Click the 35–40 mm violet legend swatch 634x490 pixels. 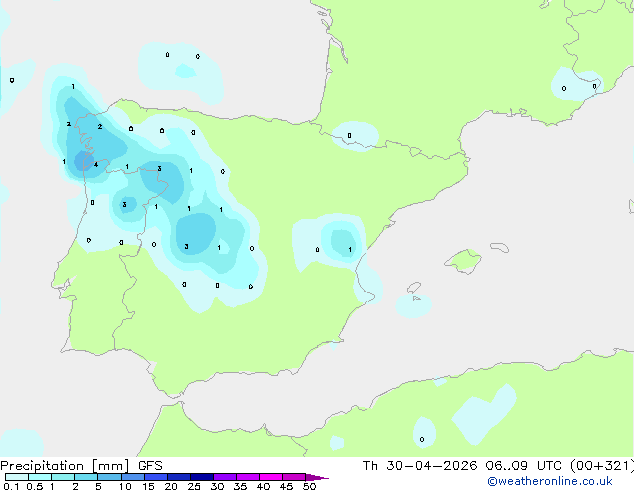[x=248, y=477]
